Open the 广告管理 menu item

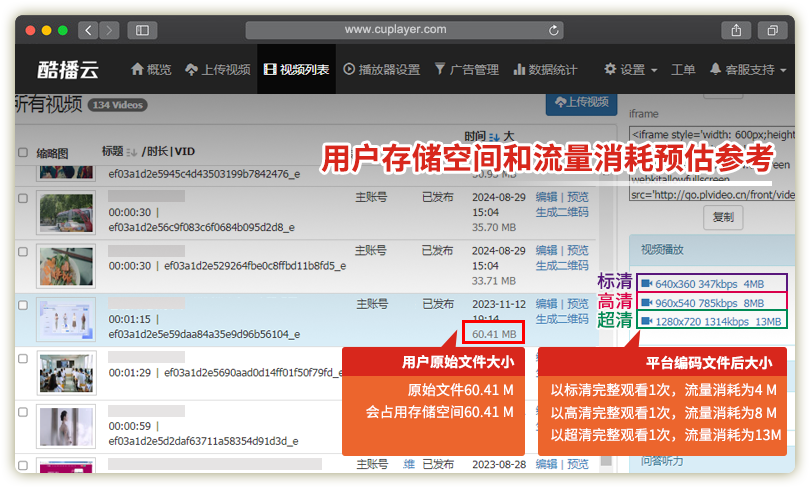tap(466, 70)
